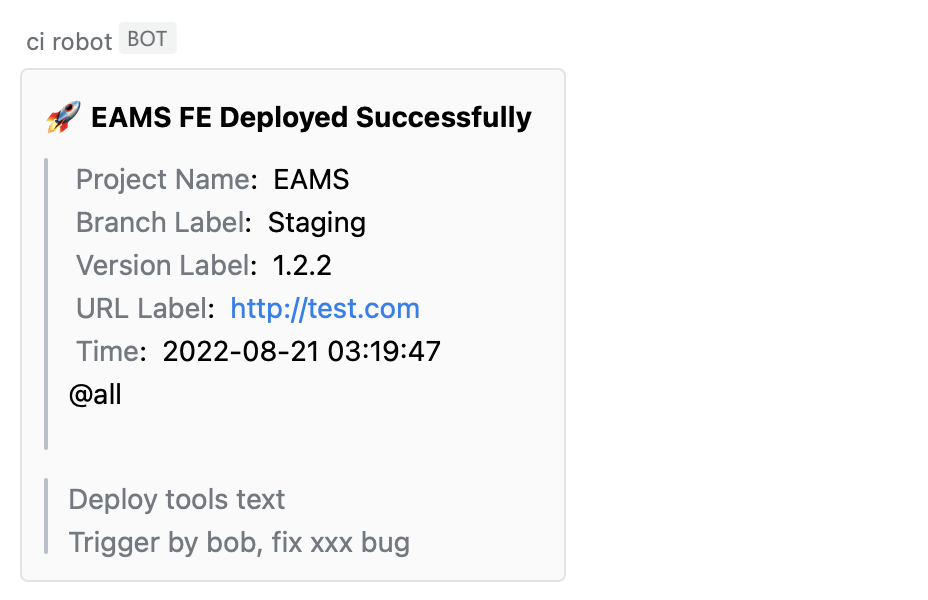Open the http://test.com link
The height and width of the screenshot is (600, 928).
point(325,308)
